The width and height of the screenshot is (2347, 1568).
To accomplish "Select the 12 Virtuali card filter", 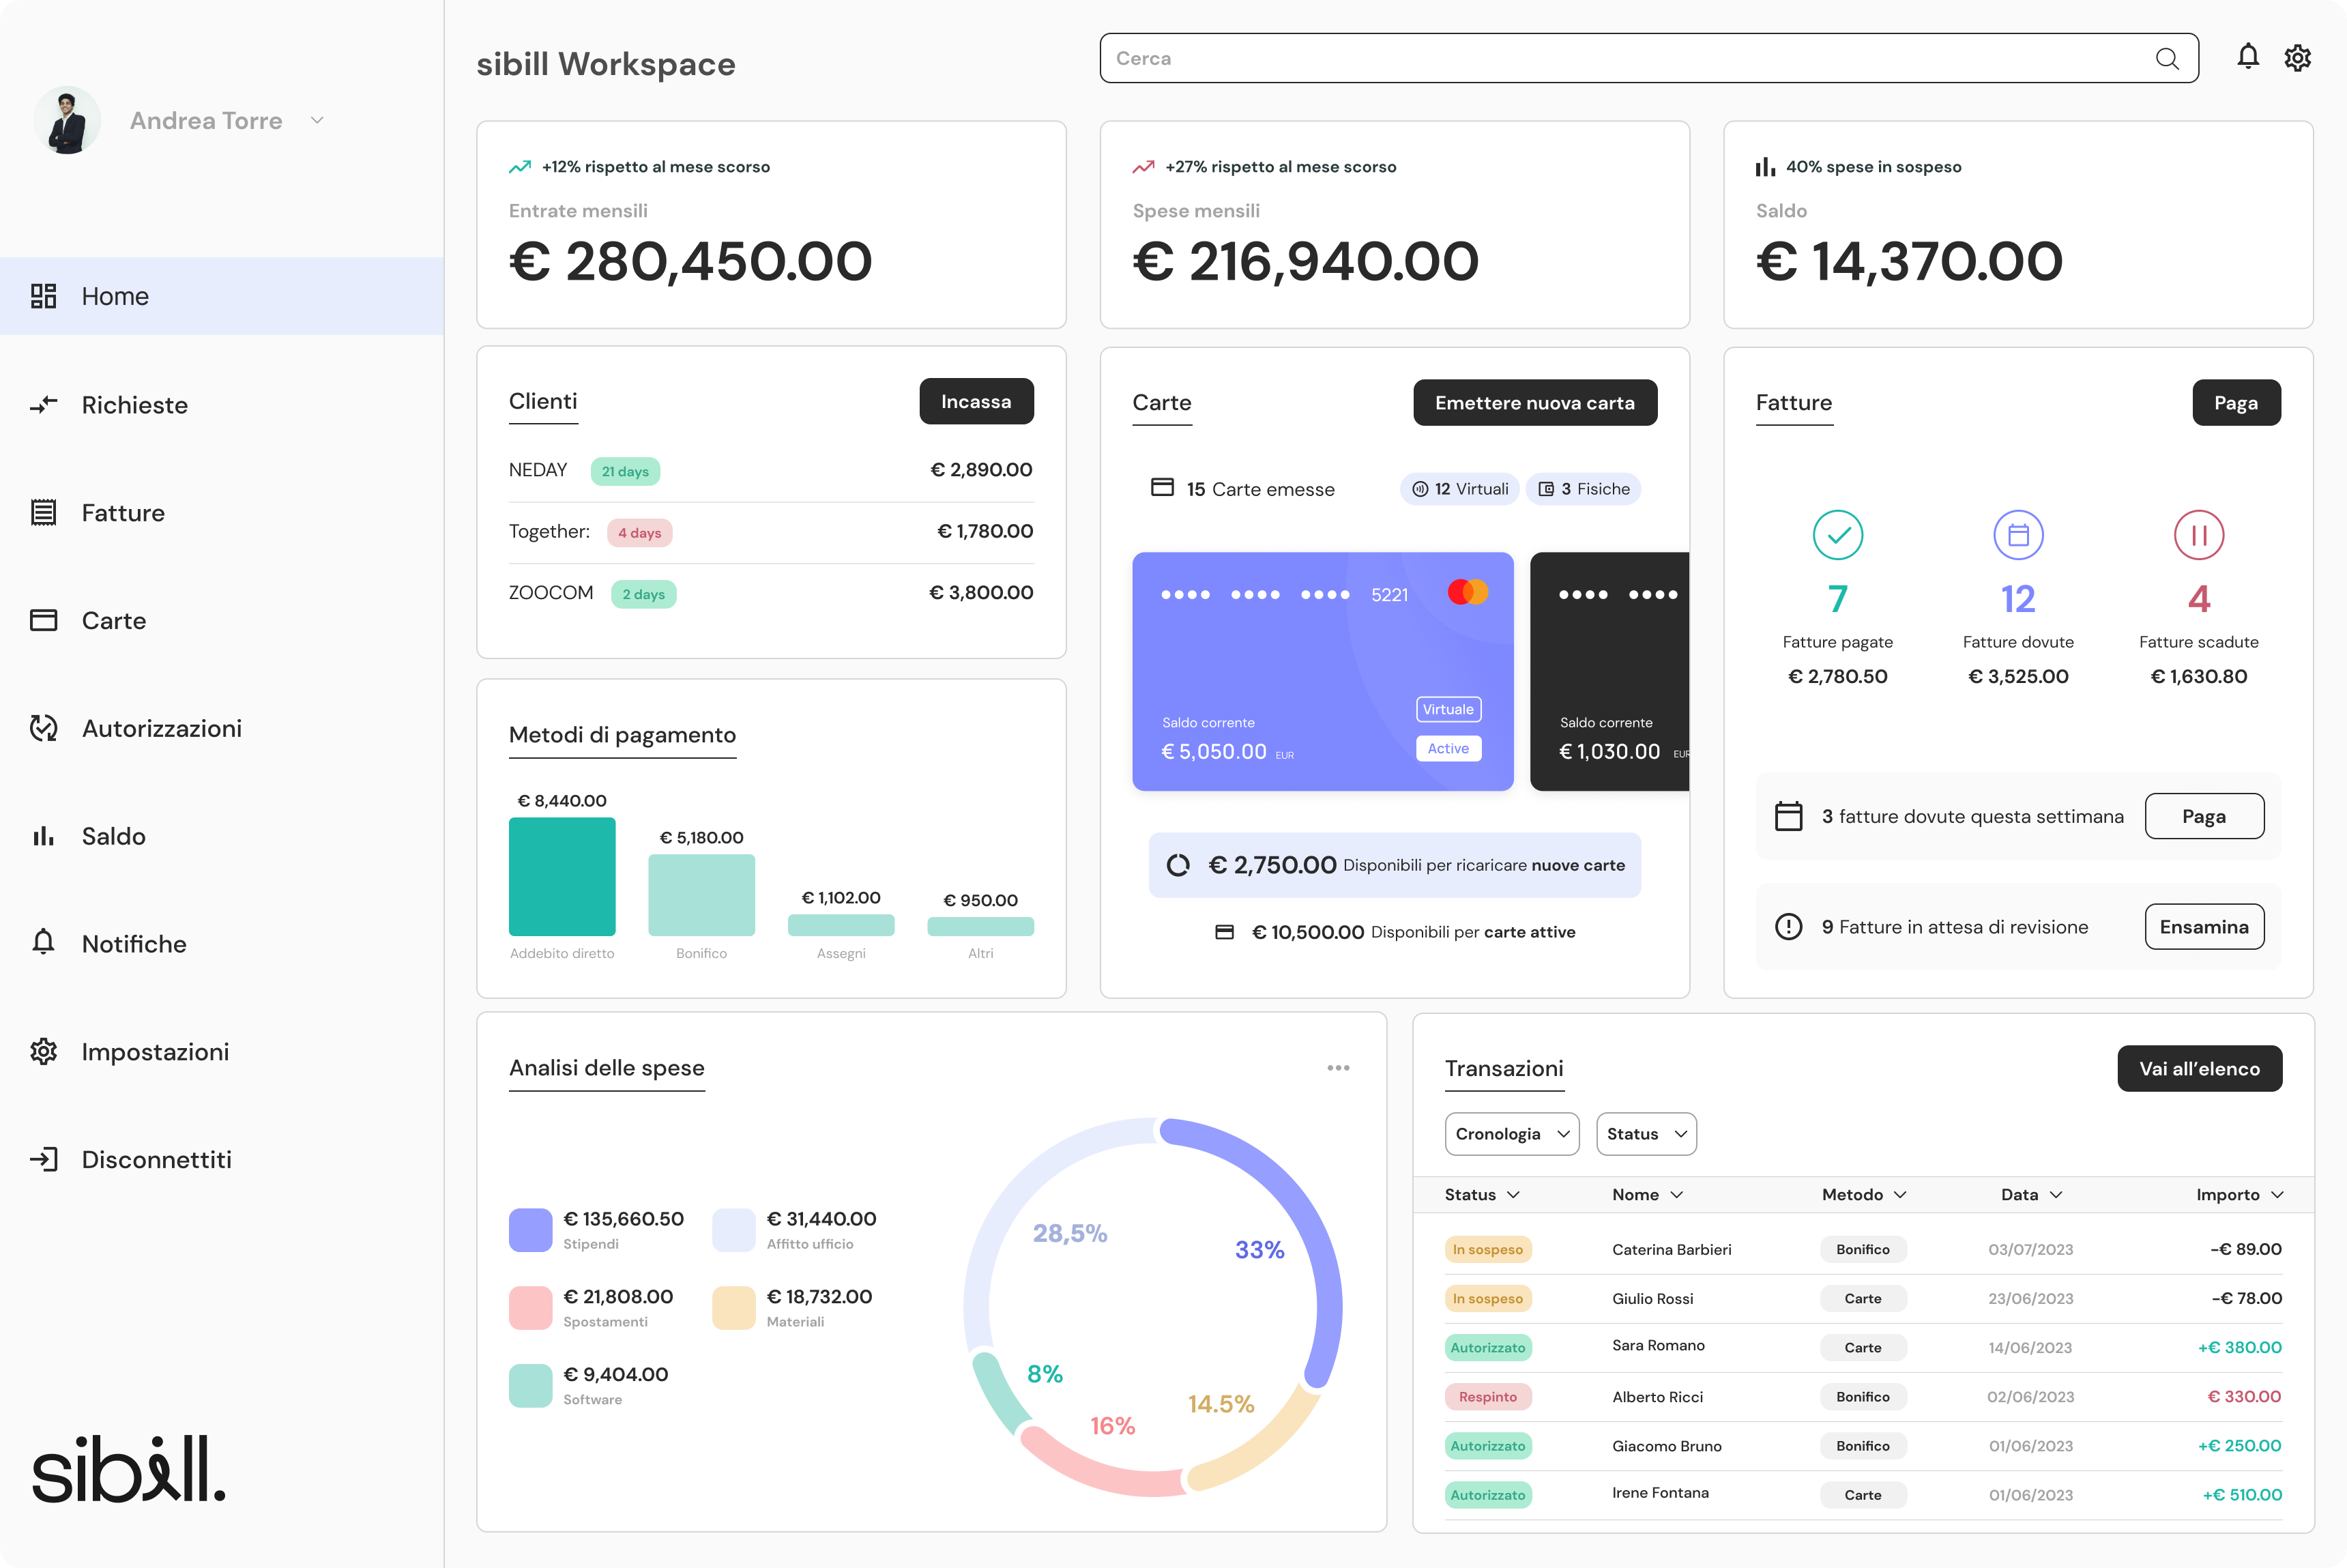I will pos(1459,489).
